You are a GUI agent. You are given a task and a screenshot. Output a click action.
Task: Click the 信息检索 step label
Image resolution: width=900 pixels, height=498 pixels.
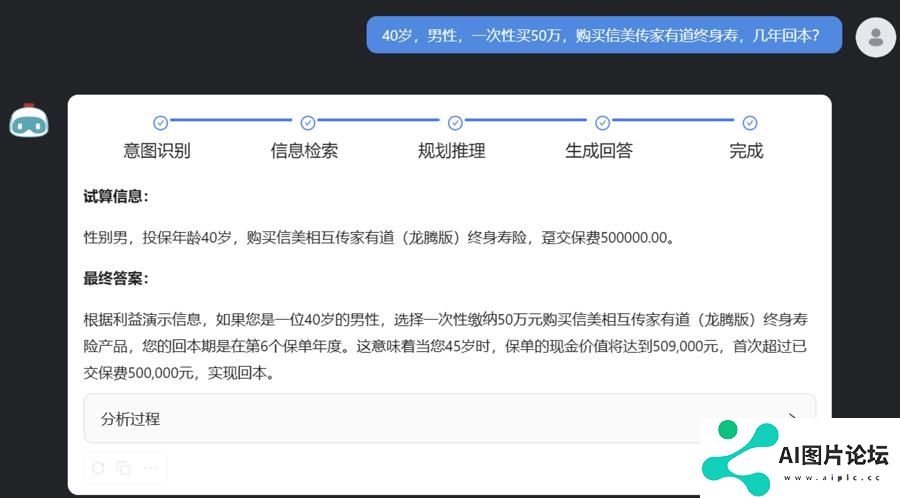pyautogui.click(x=304, y=151)
